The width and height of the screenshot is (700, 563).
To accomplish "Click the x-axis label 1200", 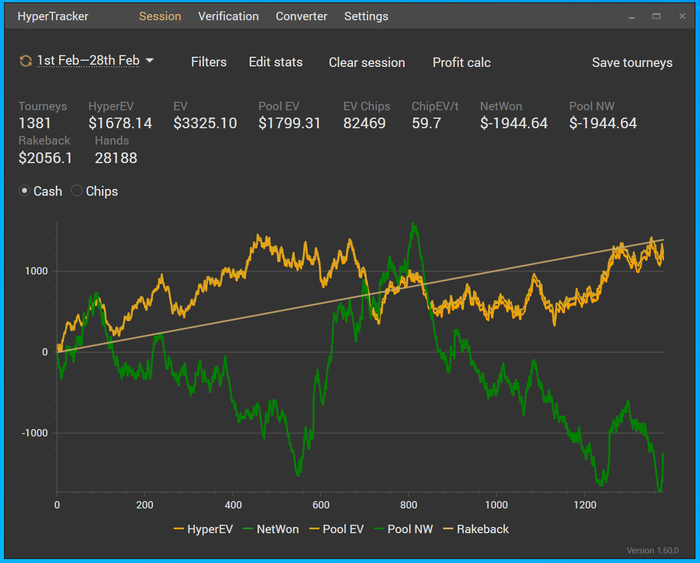I will [x=585, y=505].
